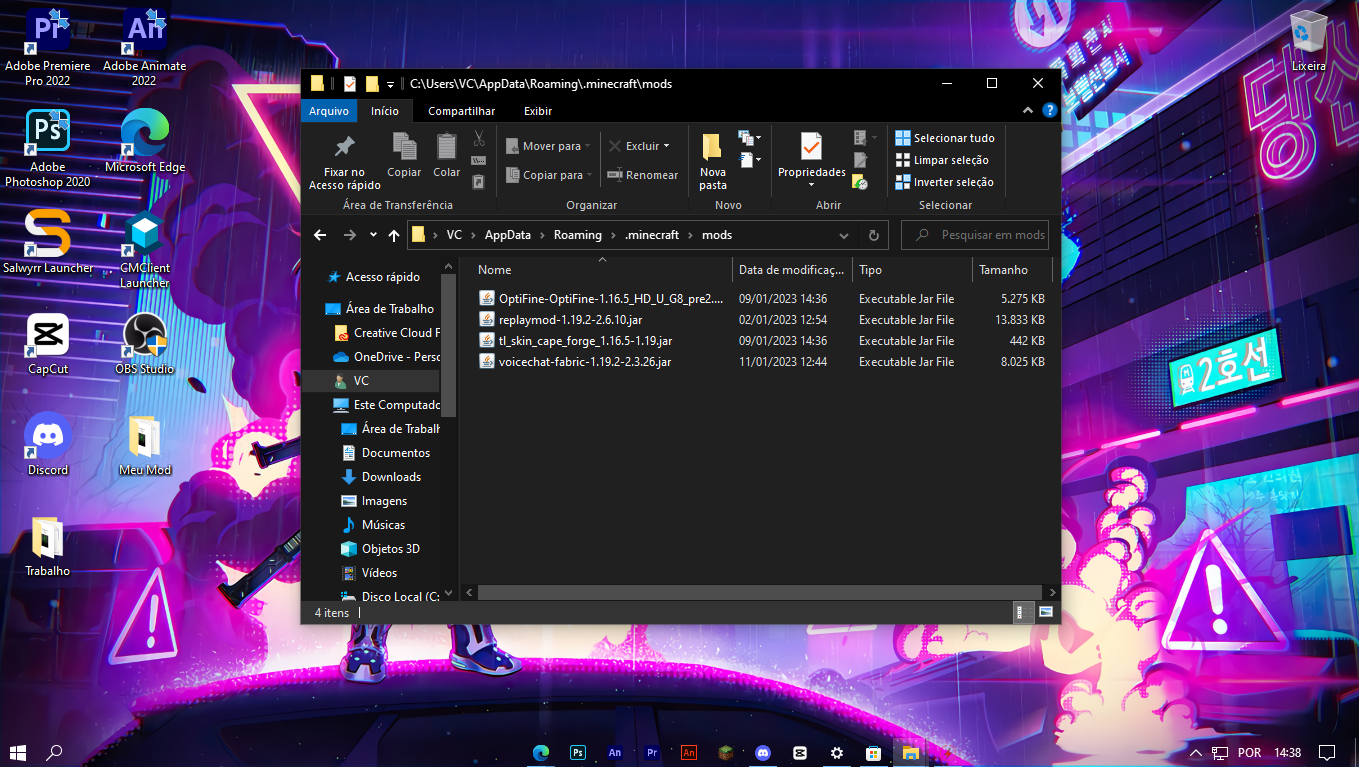Click New folder icon in title bar toolbar
This screenshot has width=1359, height=767.
click(372, 84)
